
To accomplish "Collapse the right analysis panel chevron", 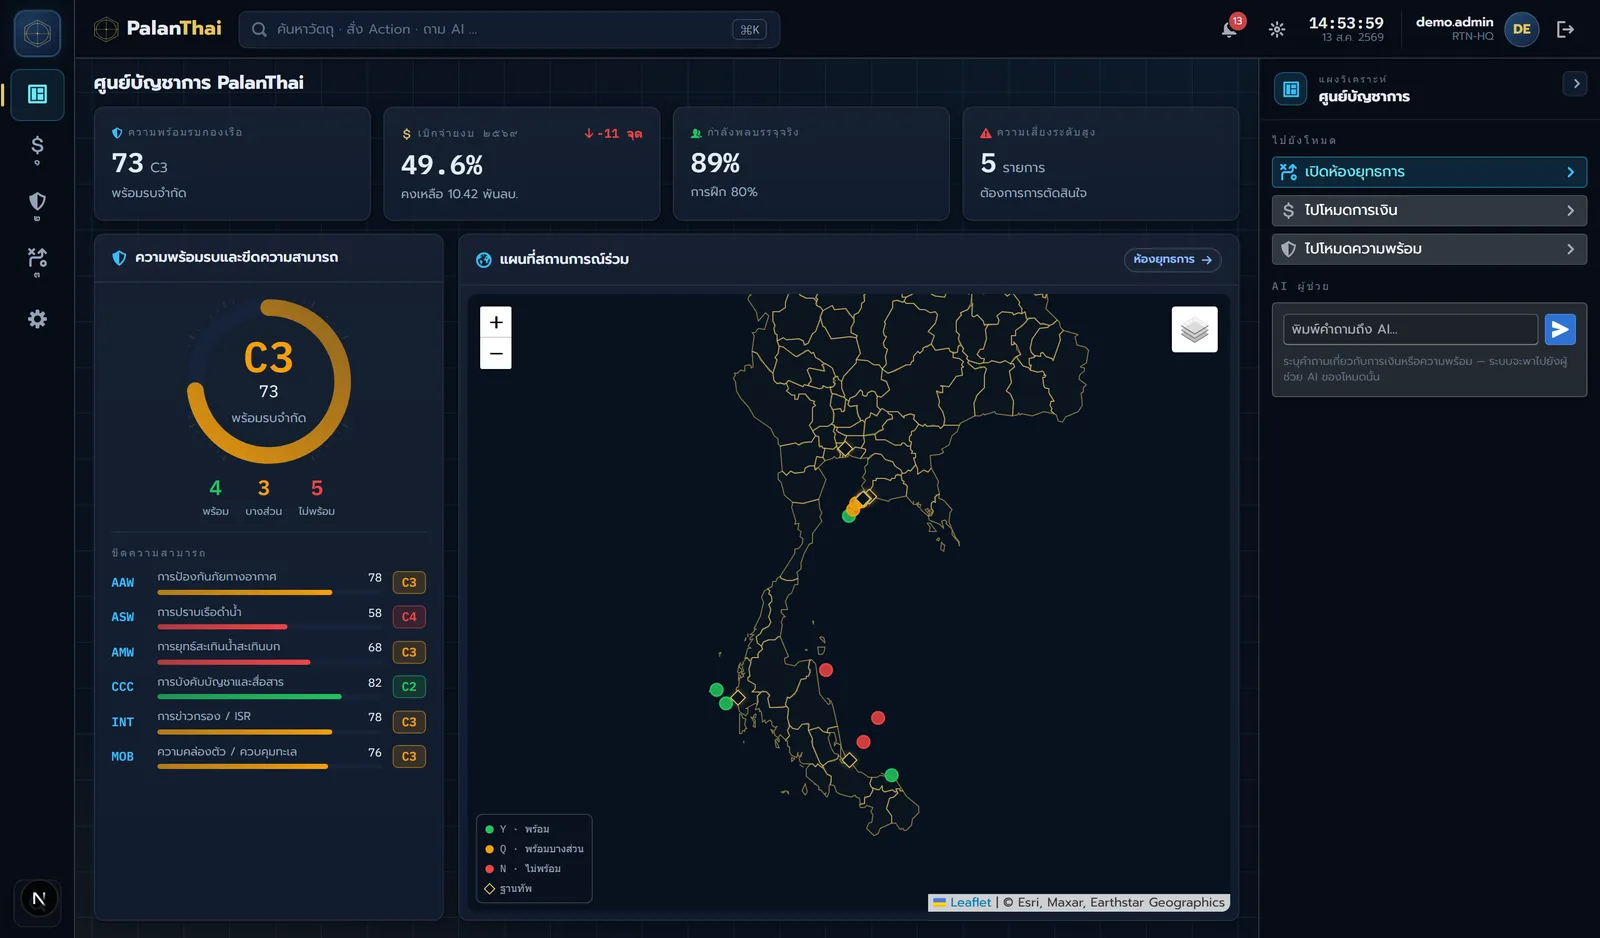I will click(x=1575, y=84).
